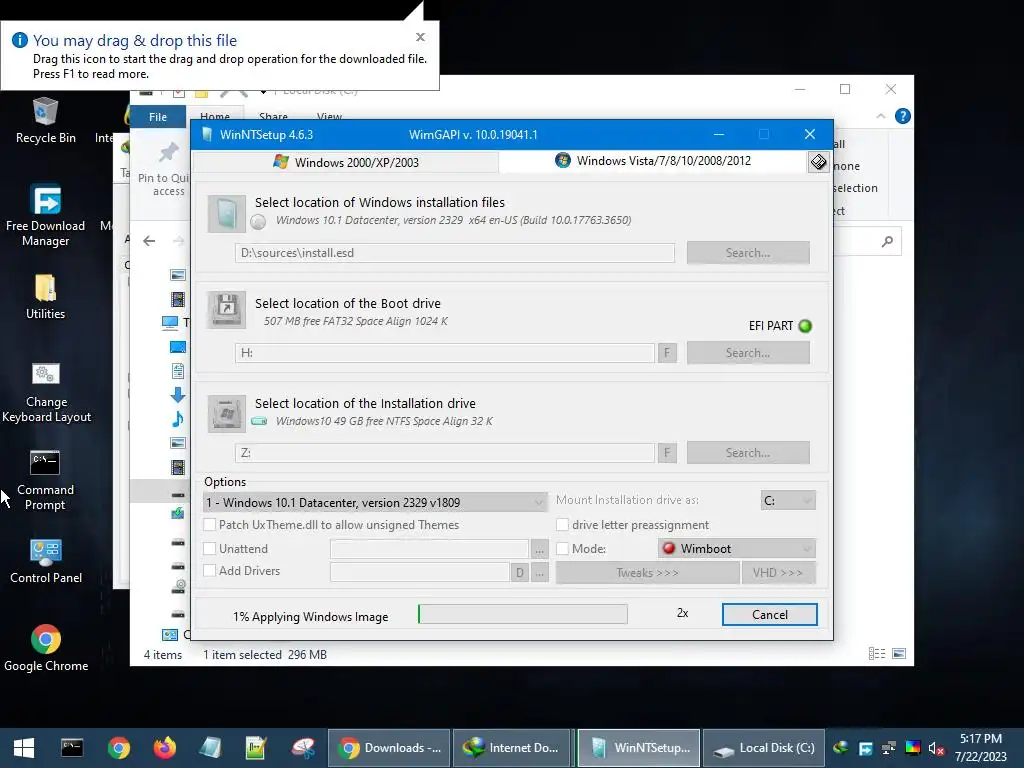1024x768 pixels.
Task: Click the green EFI PART status light
Action: pos(805,326)
